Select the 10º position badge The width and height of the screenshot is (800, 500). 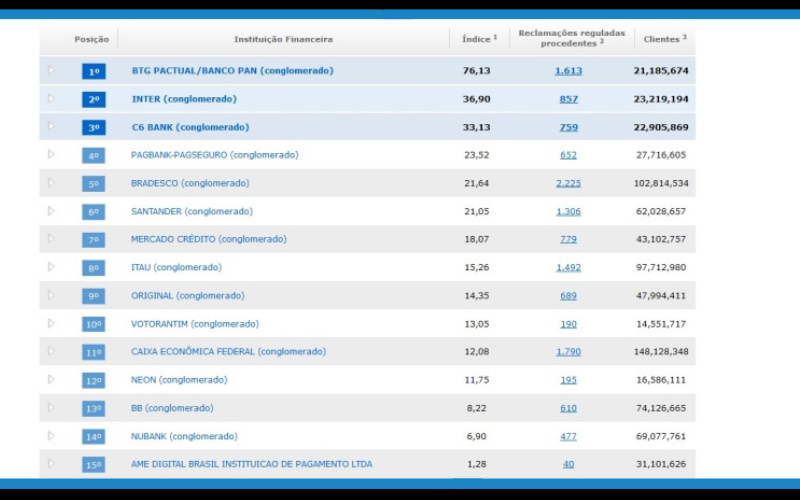[x=94, y=324]
